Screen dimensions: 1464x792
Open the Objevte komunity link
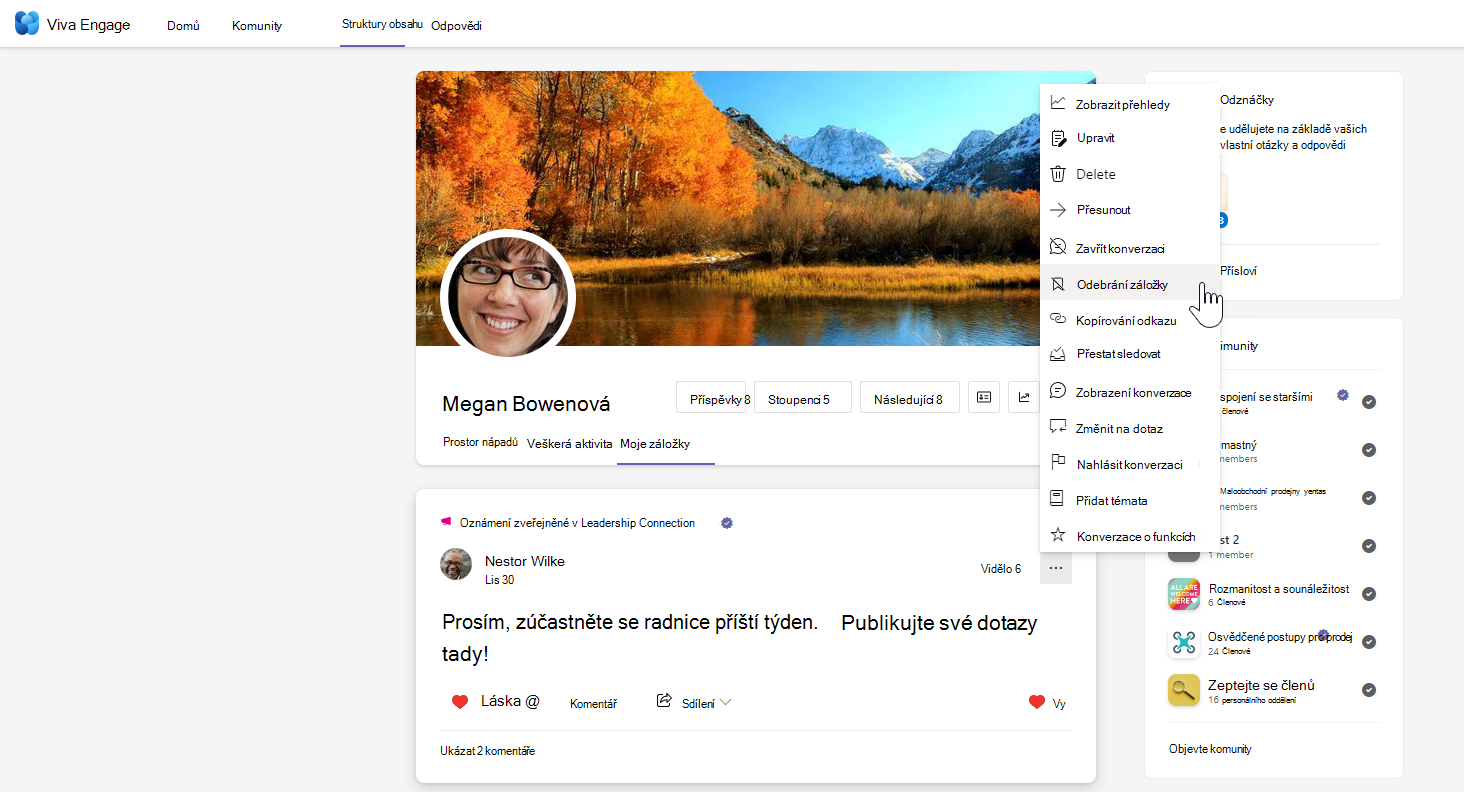pyautogui.click(x=1210, y=749)
